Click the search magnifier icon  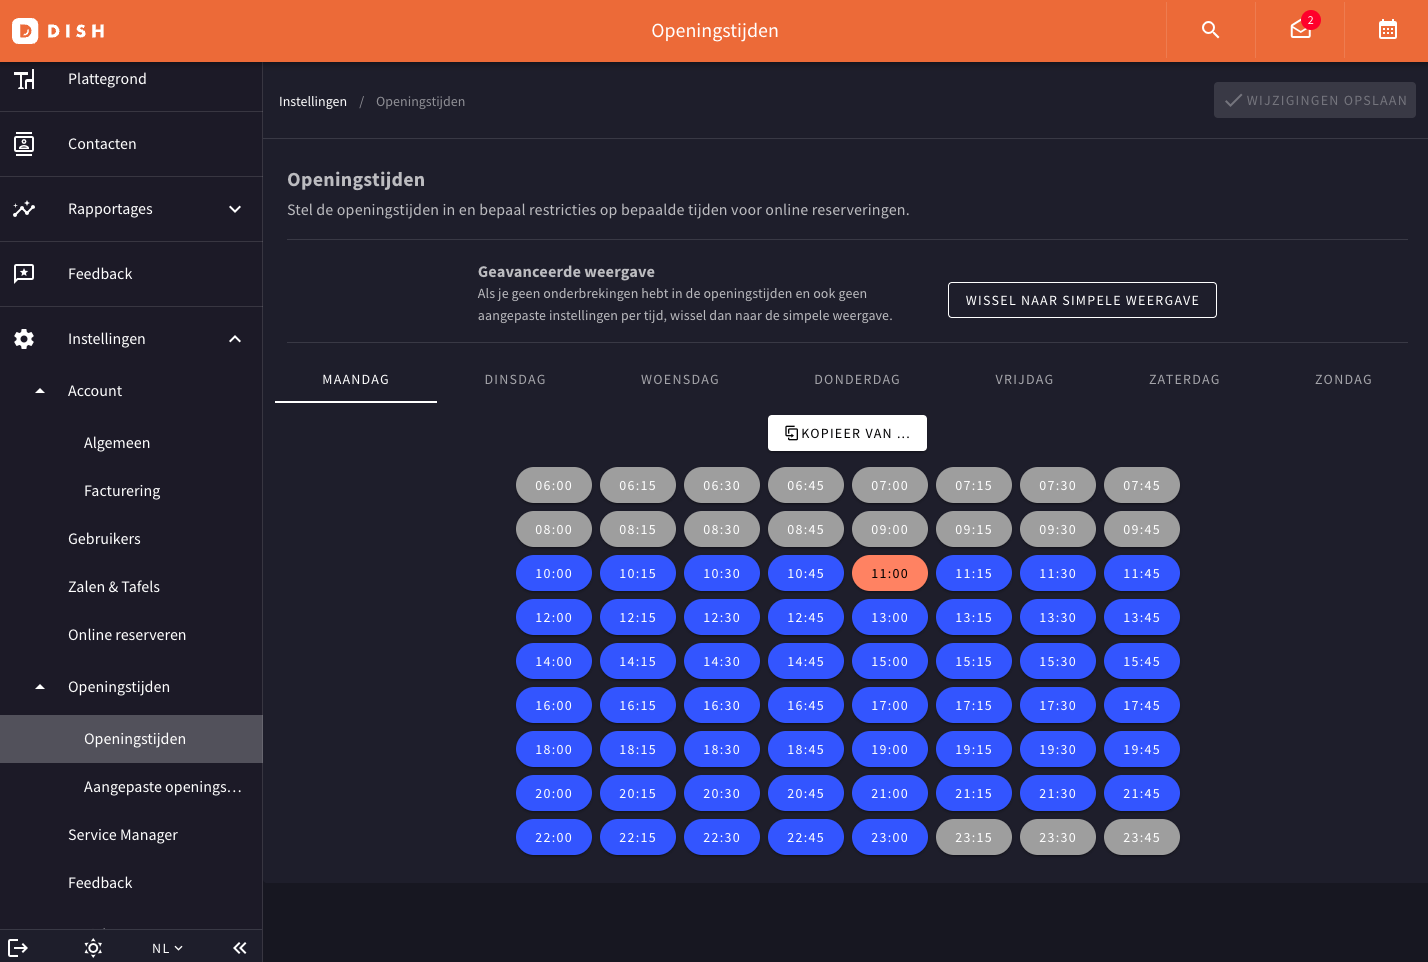(1210, 30)
